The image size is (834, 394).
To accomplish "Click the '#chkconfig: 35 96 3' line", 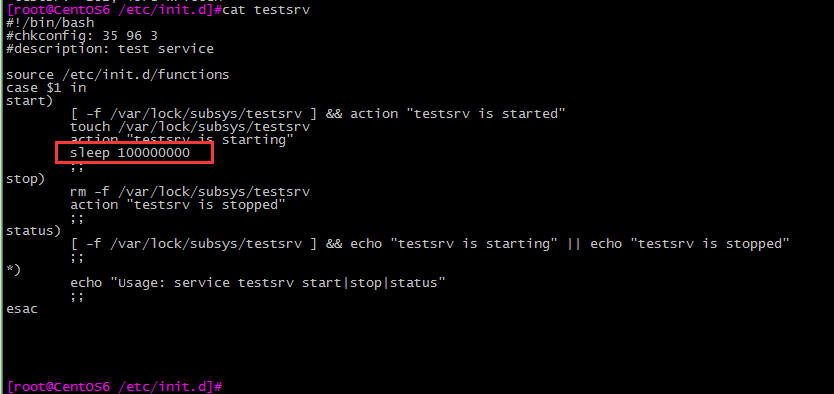I will (x=82, y=36).
